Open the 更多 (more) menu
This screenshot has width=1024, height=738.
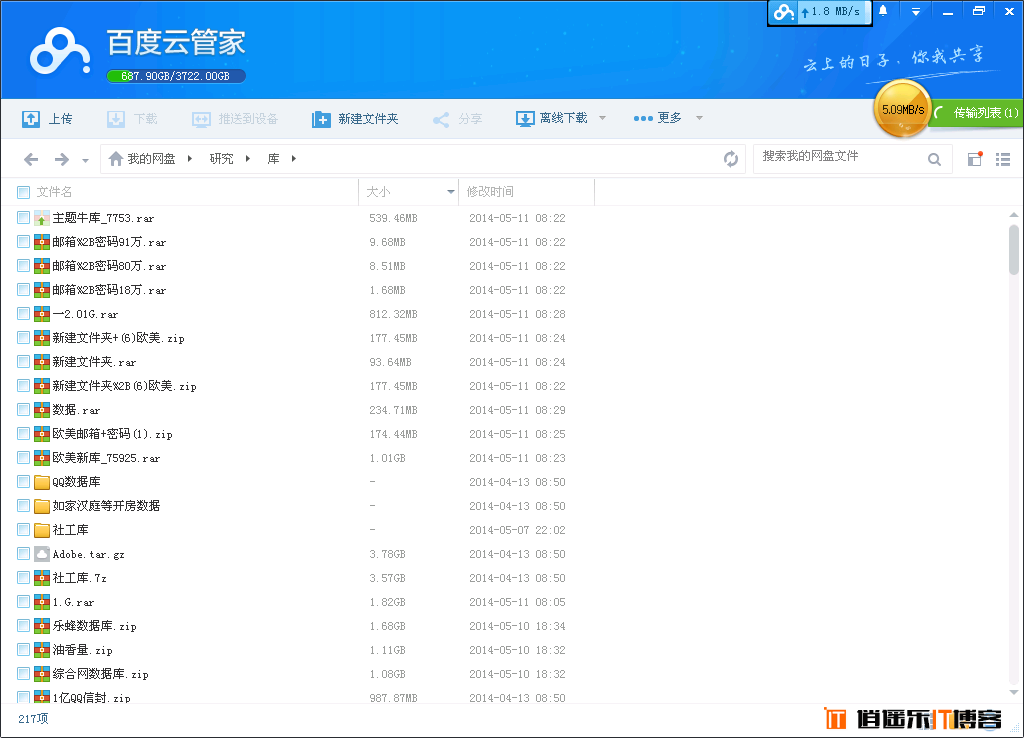(657, 118)
